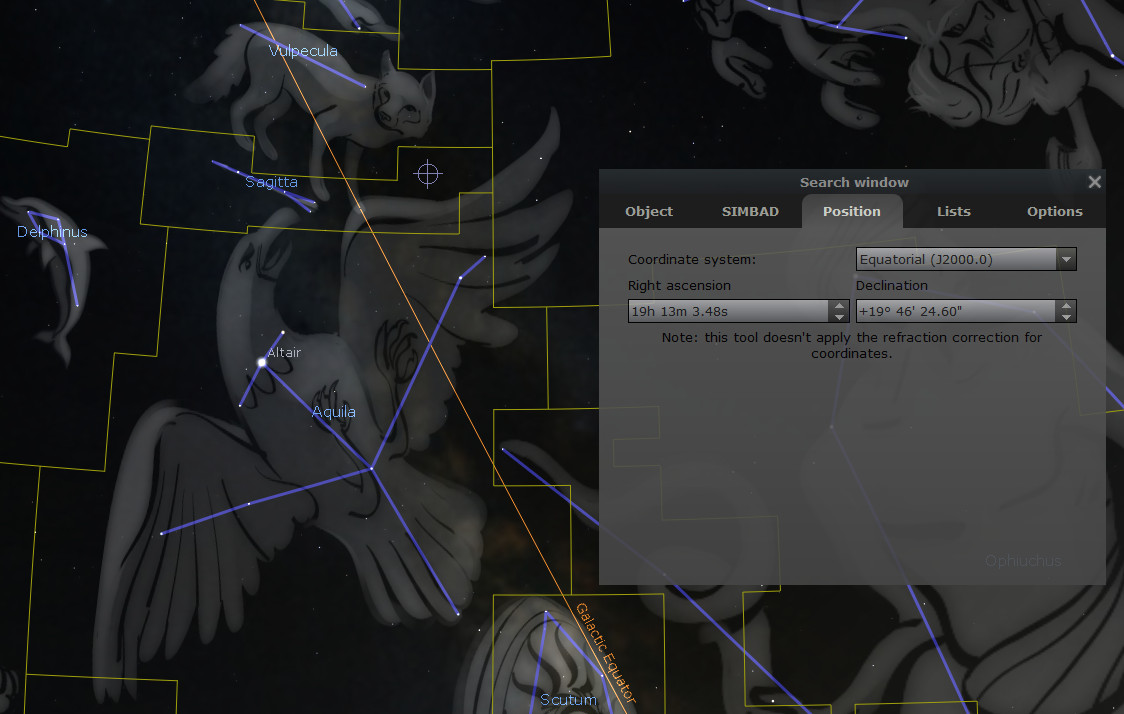Image resolution: width=1124 pixels, height=714 pixels.
Task: Click the Vulpecula constellation label
Action: (x=303, y=51)
